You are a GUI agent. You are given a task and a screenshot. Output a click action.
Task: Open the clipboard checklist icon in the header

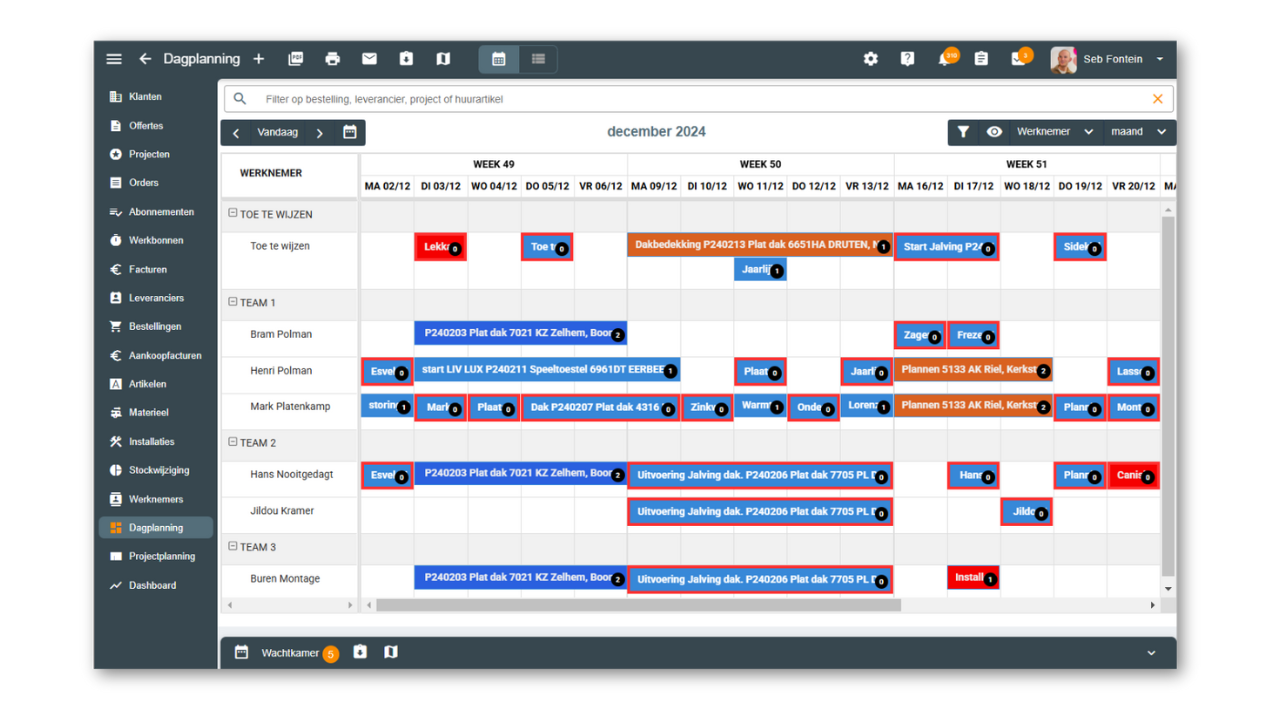(982, 59)
